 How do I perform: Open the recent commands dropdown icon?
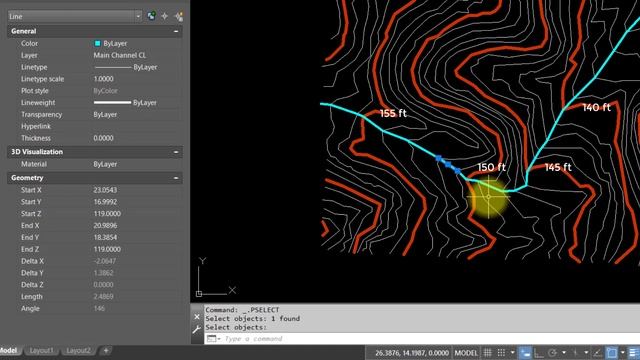(x=213, y=339)
